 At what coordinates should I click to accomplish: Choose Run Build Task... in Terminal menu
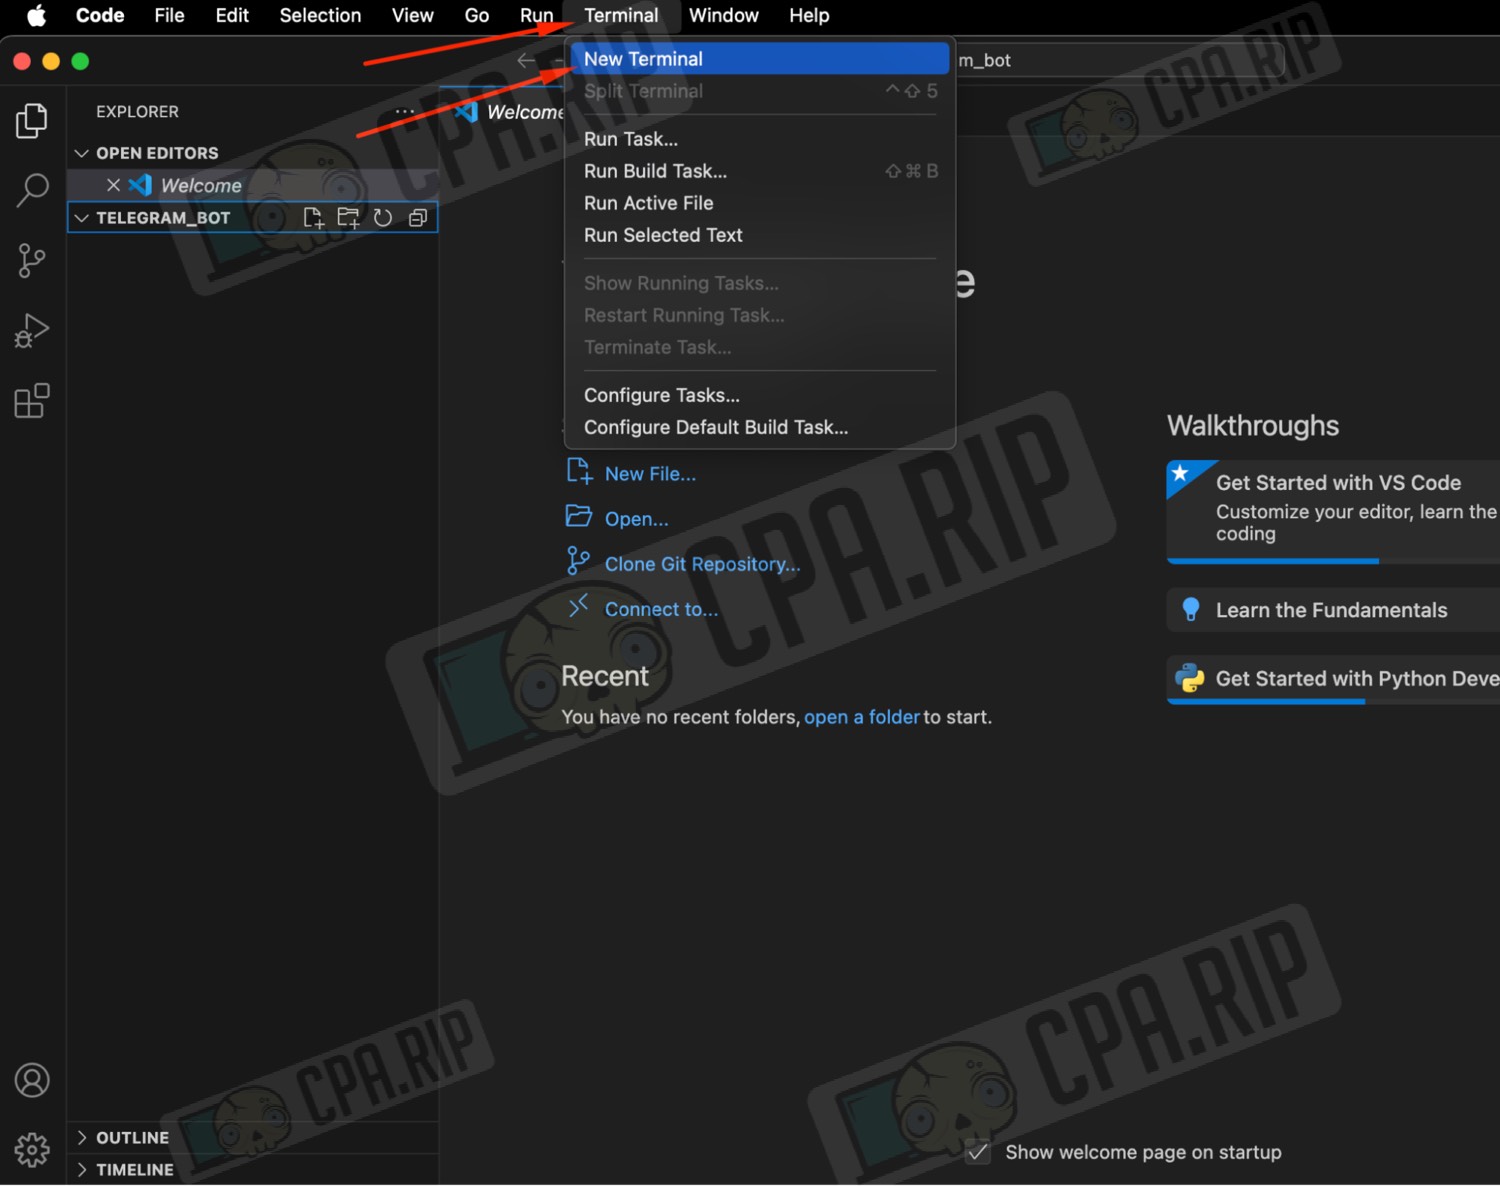760,171
